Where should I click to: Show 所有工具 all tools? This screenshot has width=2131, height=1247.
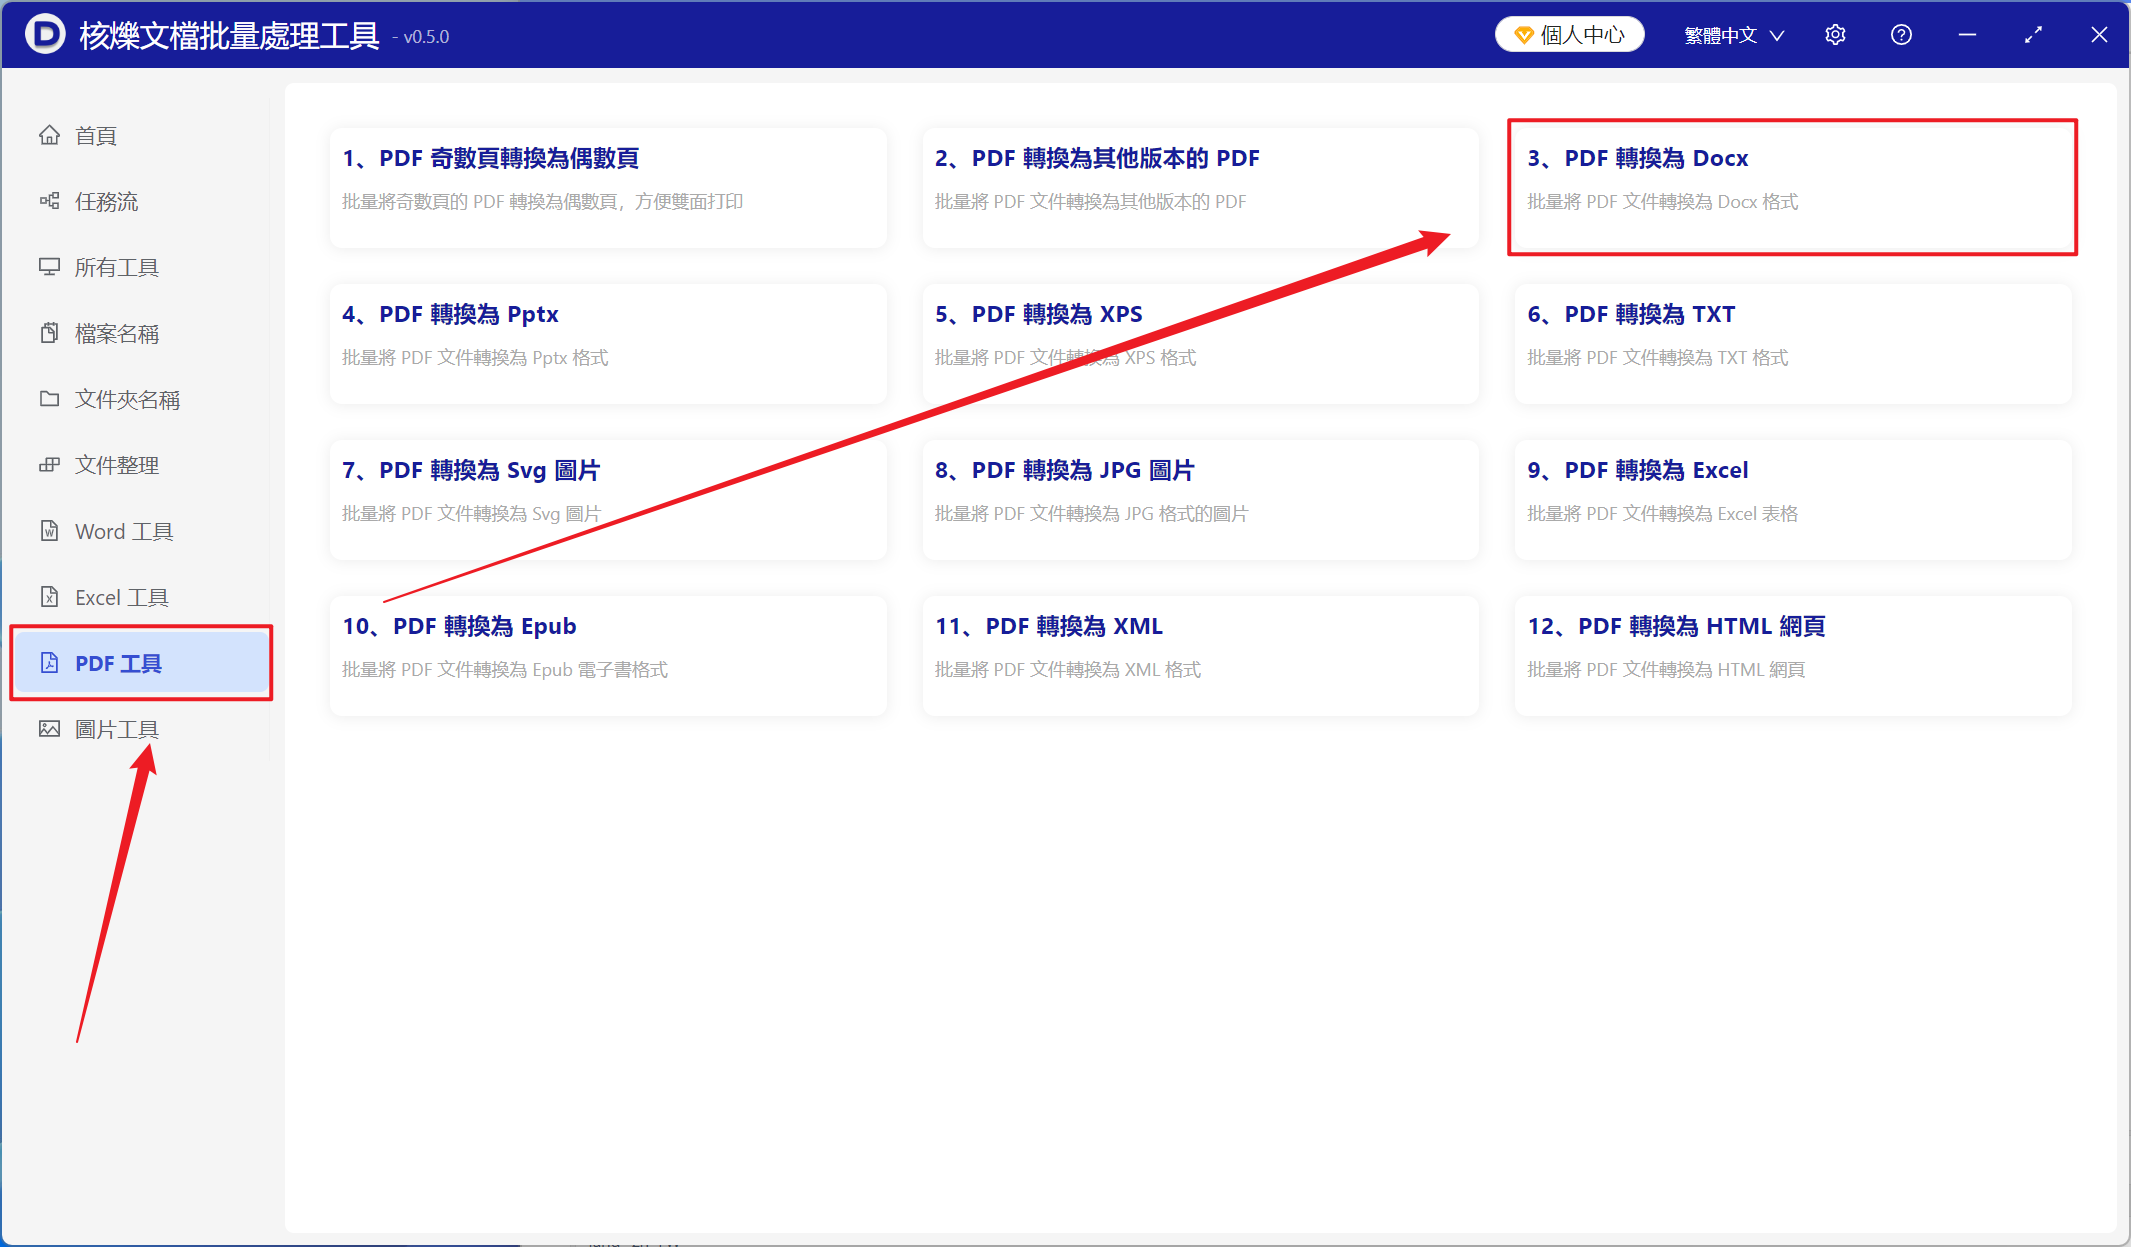pos(140,267)
